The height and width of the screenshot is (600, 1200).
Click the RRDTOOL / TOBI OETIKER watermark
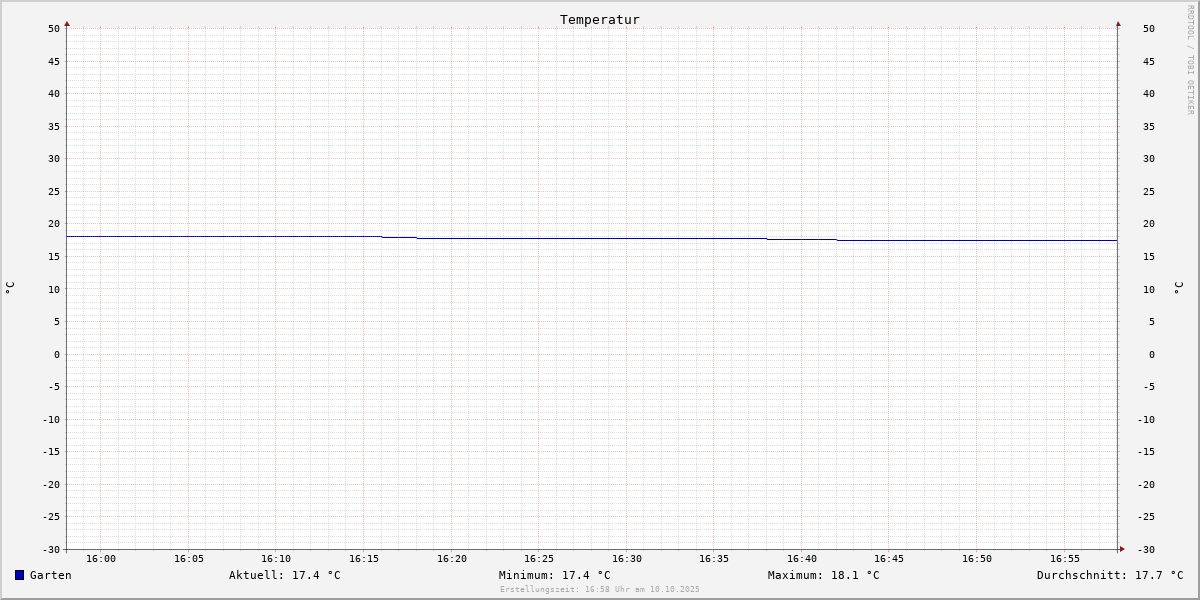pyautogui.click(x=1190, y=60)
